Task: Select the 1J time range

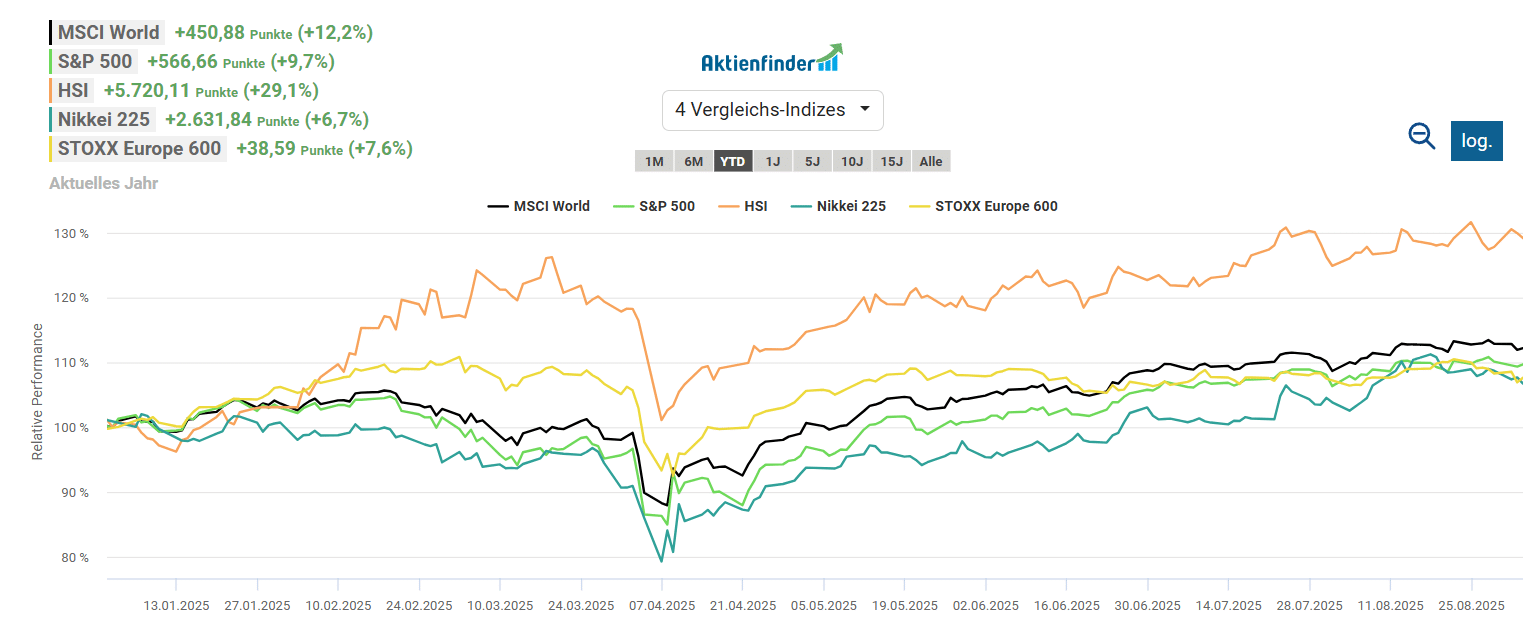Action: [773, 161]
